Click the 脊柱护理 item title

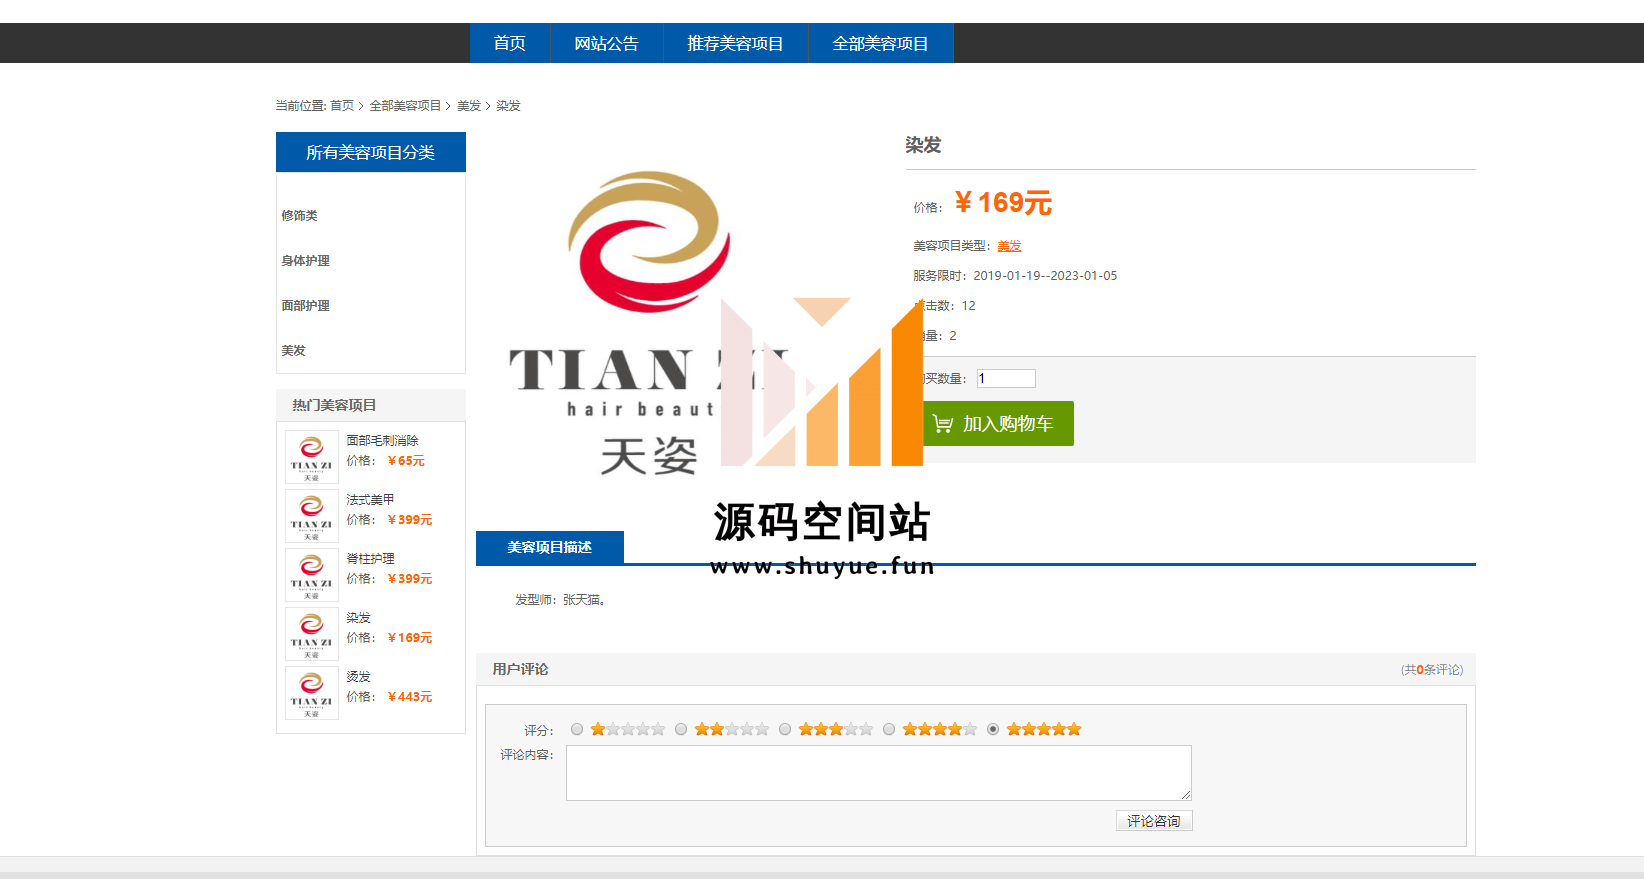tap(370, 559)
